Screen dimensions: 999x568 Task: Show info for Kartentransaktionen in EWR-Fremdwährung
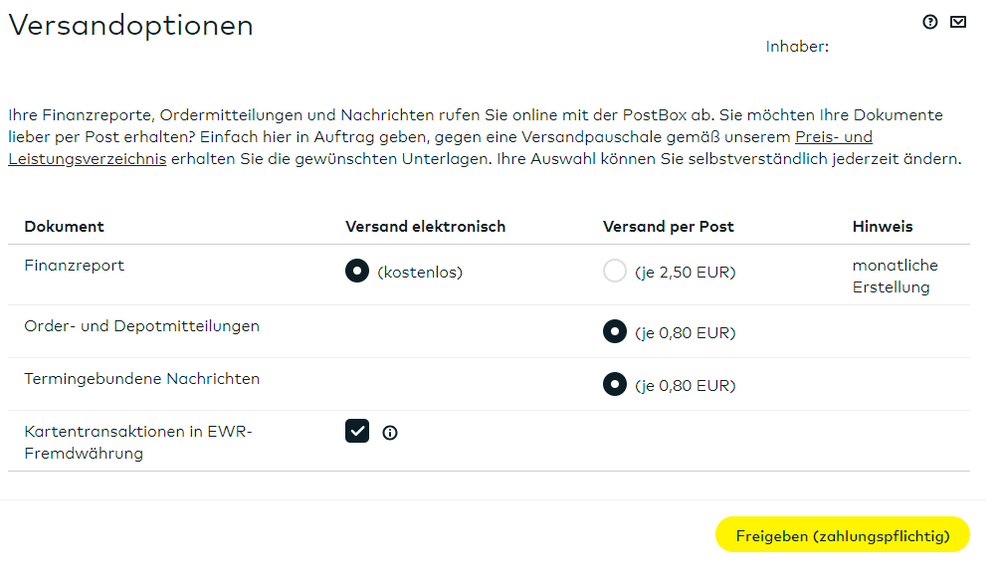coord(390,433)
